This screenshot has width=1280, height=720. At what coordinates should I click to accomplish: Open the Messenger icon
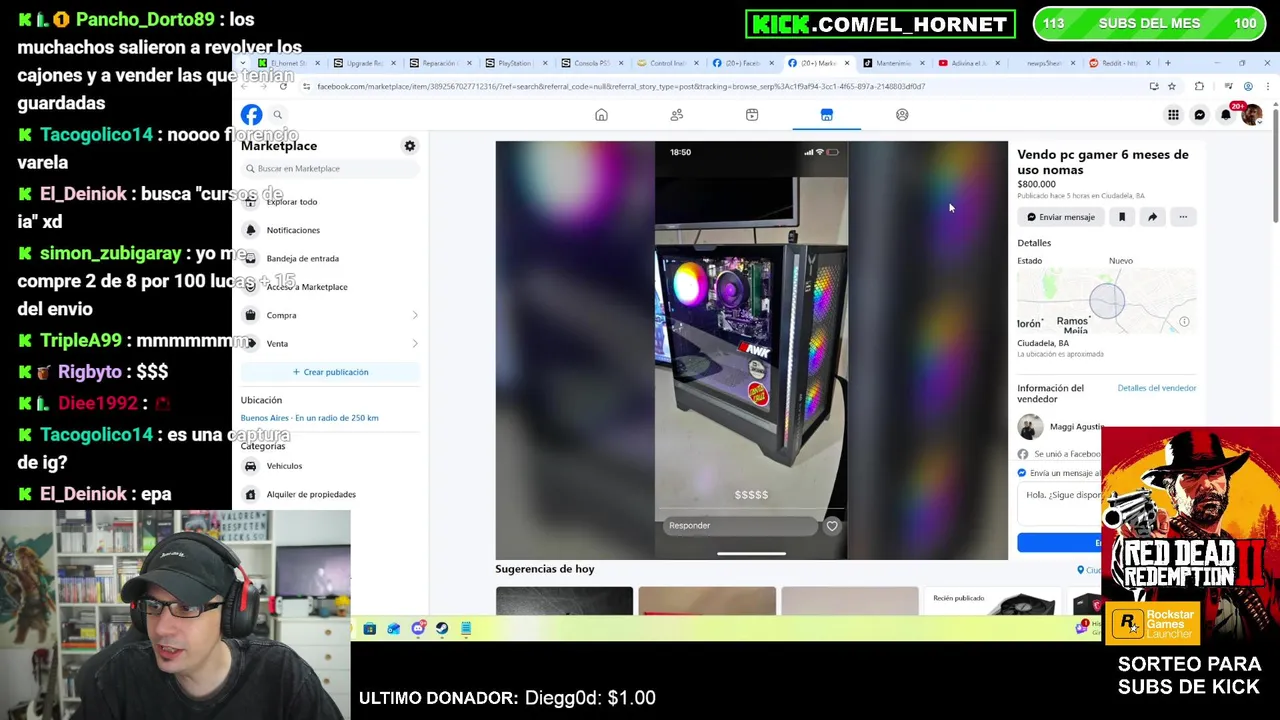click(x=1199, y=115)
